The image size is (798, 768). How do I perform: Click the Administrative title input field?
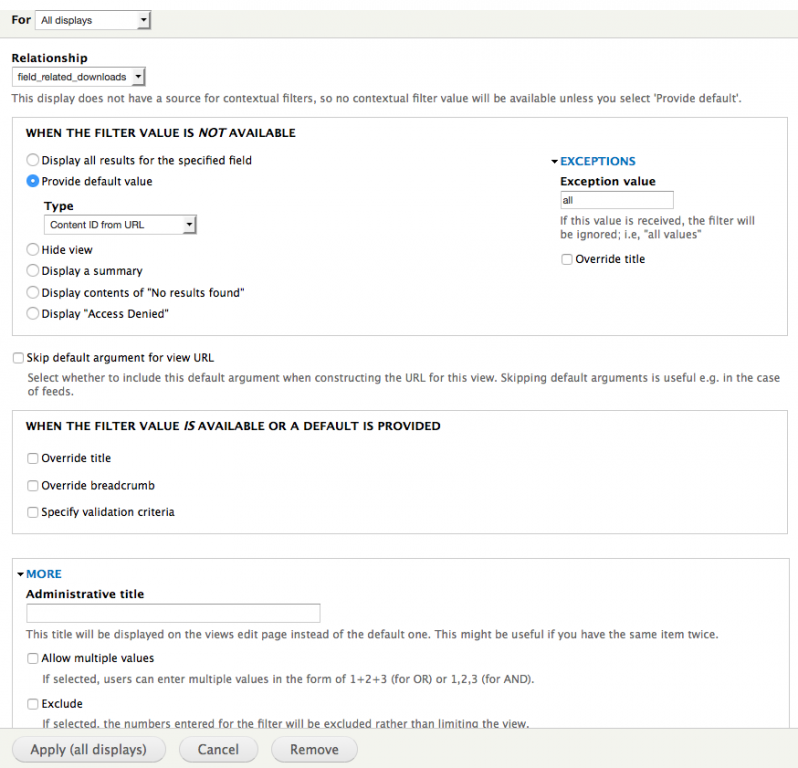point(173,613)
